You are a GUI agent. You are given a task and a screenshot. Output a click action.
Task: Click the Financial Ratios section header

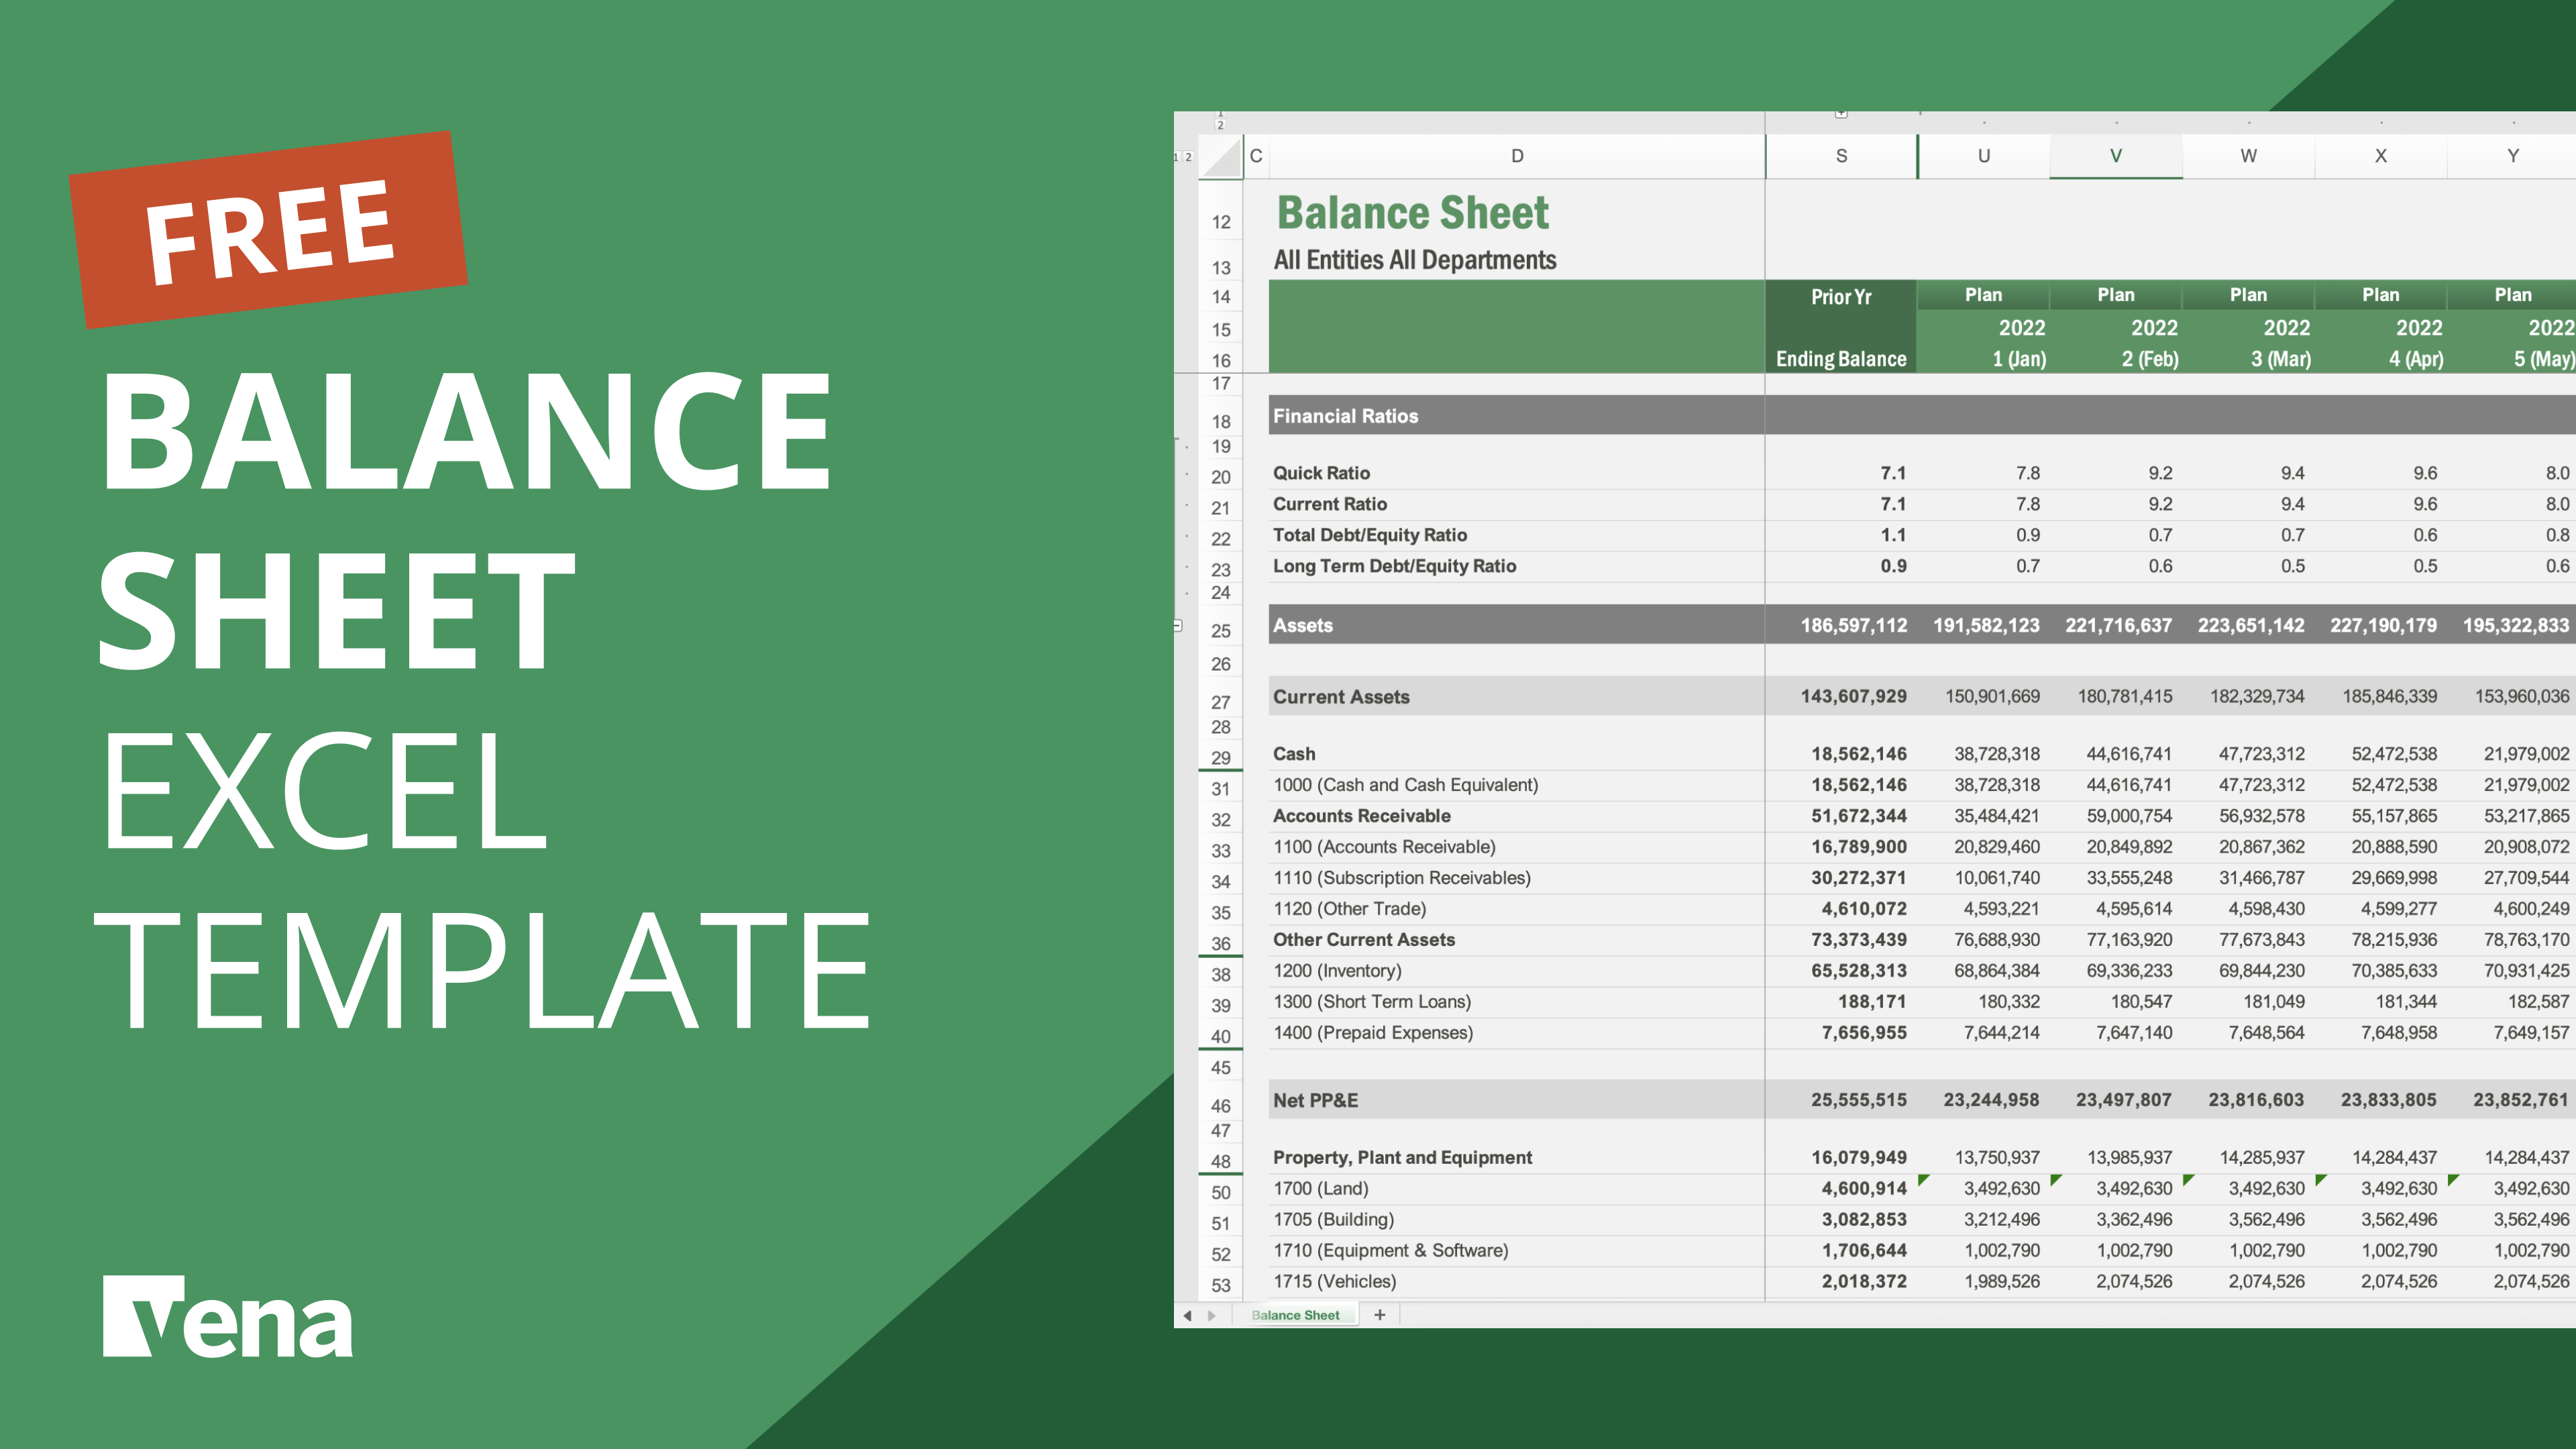click(x=1345, y=416)
